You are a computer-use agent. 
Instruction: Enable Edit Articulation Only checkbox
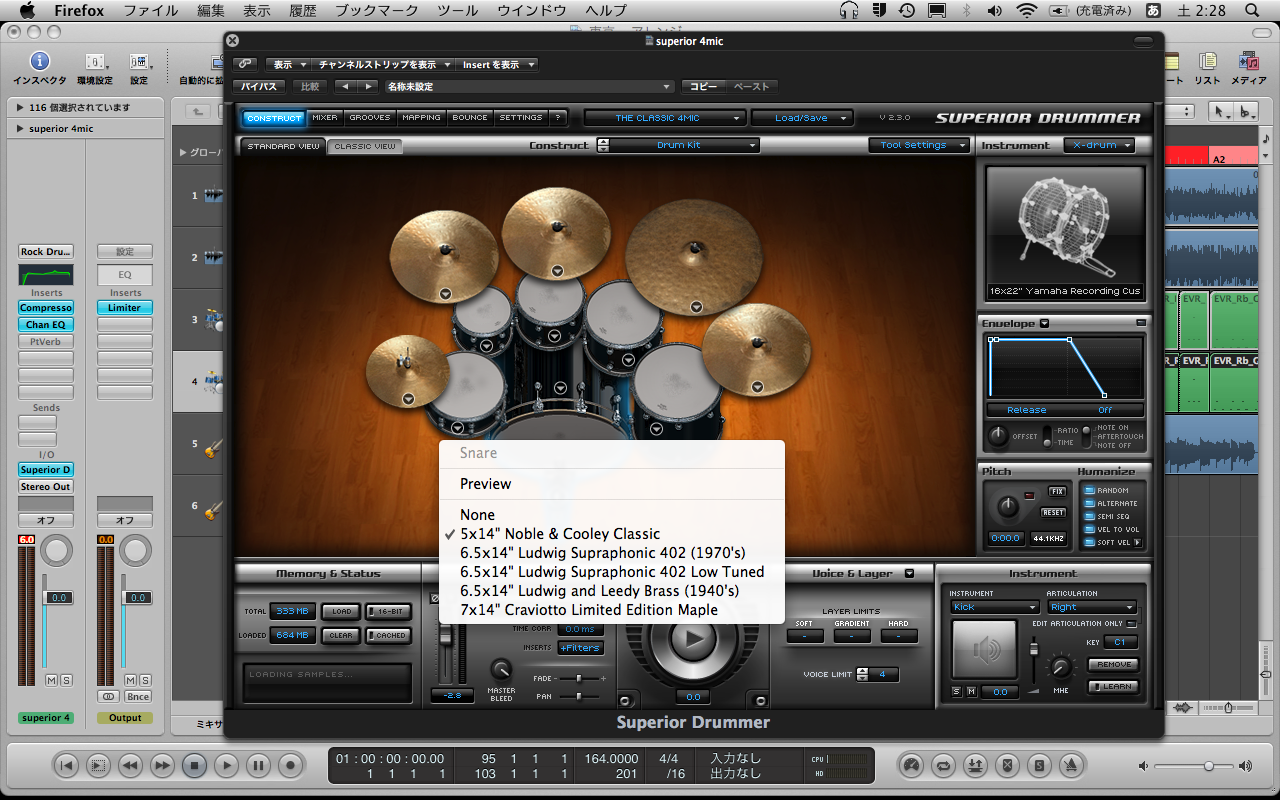coord(1131,624)
